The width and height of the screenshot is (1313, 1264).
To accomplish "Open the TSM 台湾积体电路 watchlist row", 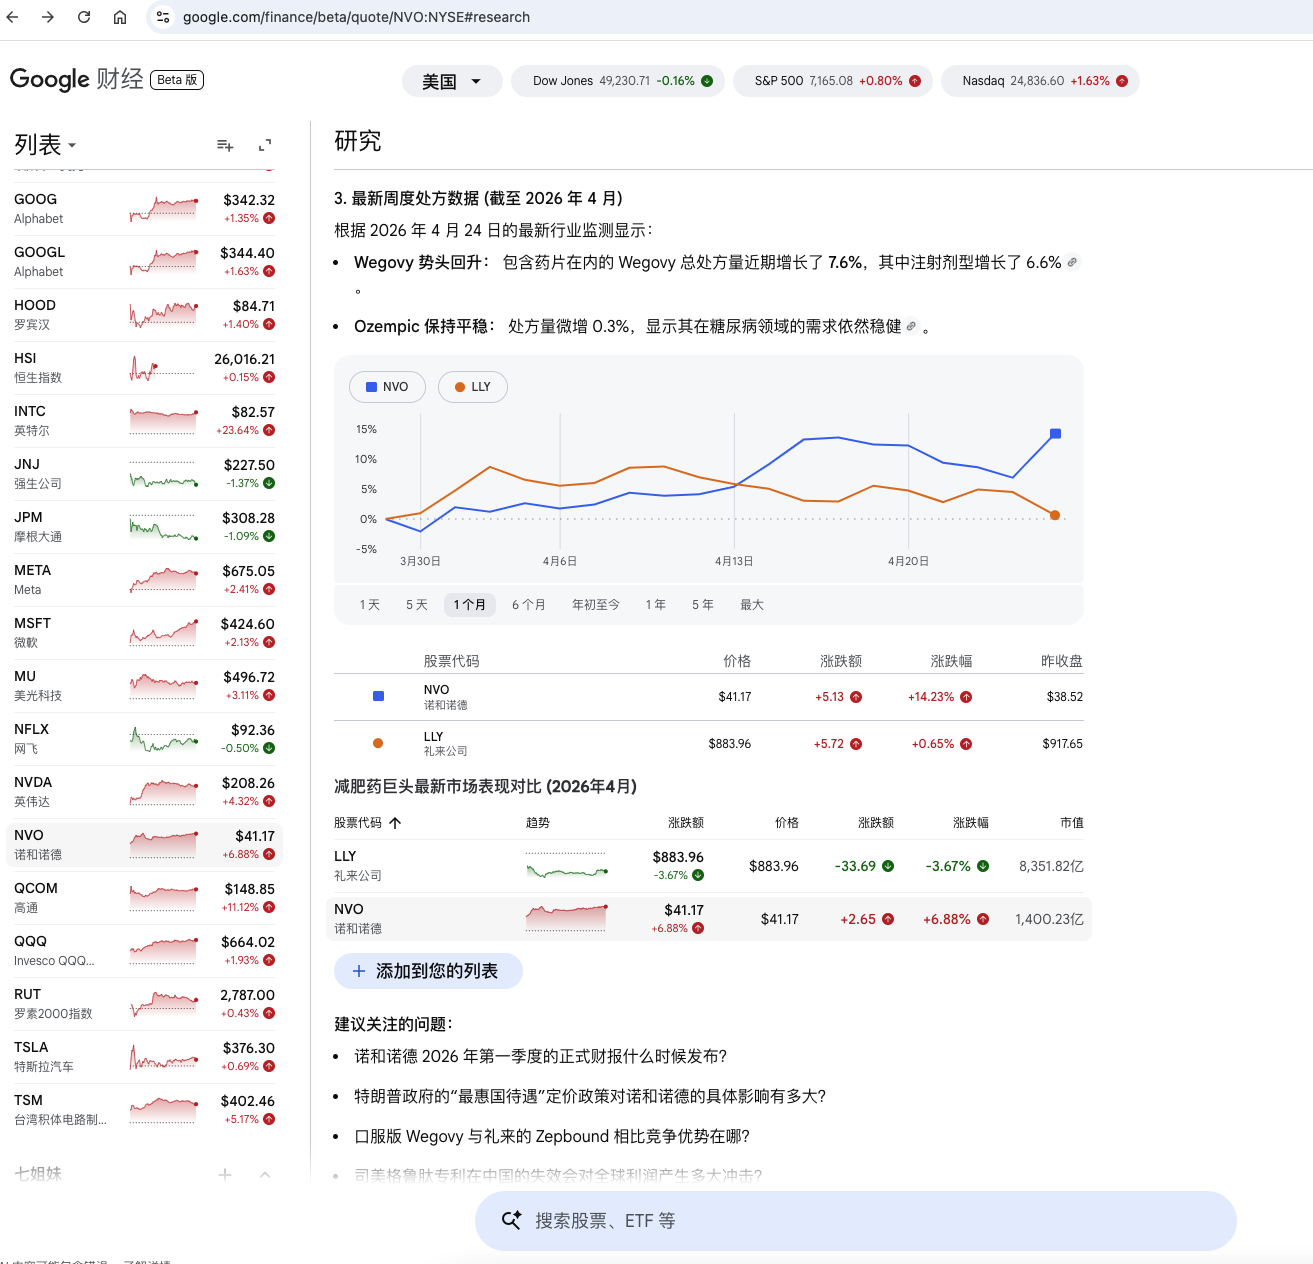I will click(x=145, y=1110).
